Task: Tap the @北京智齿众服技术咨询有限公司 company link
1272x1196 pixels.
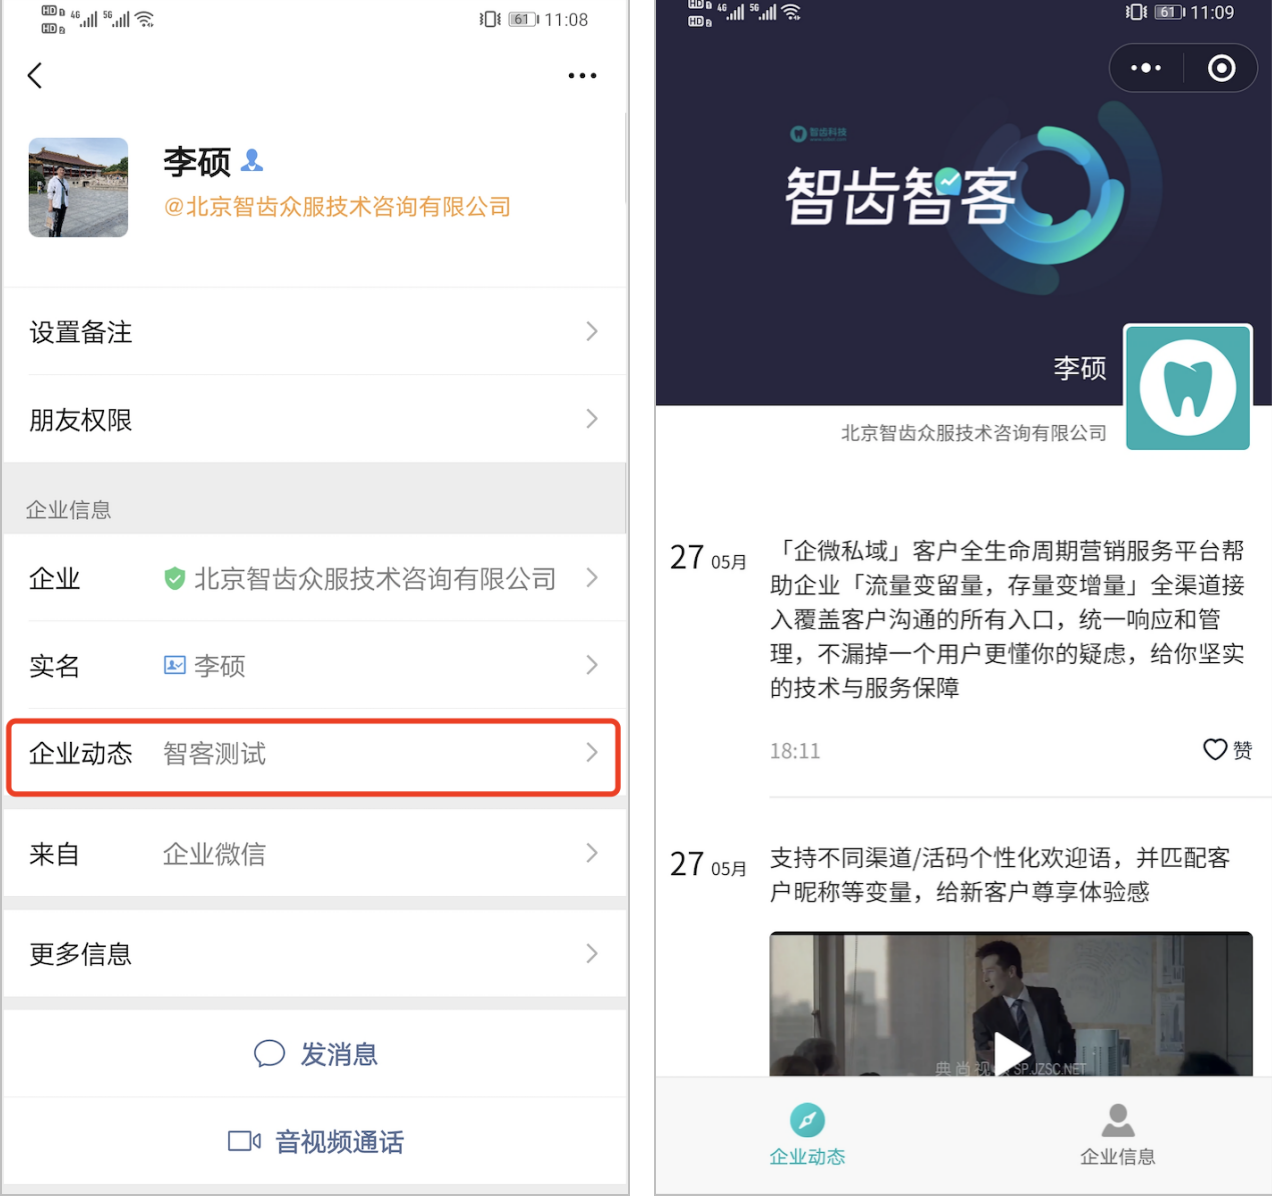Action: pos(337,207)
